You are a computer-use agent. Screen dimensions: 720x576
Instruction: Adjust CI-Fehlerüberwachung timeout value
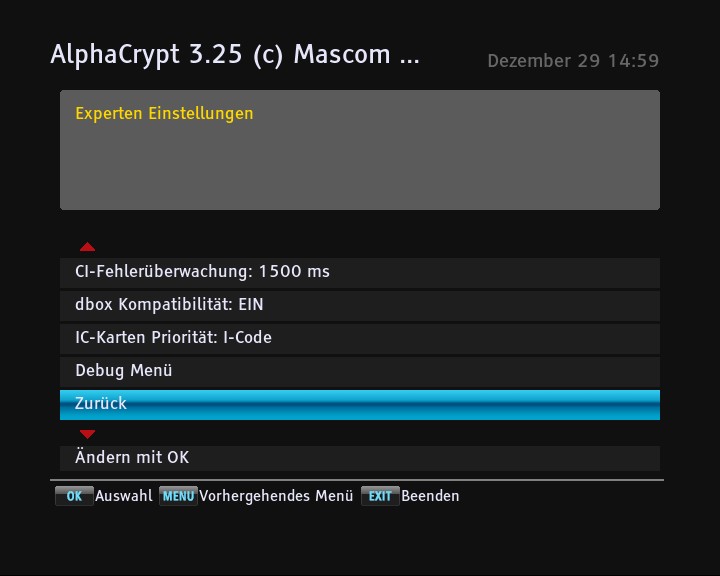[x=360, y=271]
